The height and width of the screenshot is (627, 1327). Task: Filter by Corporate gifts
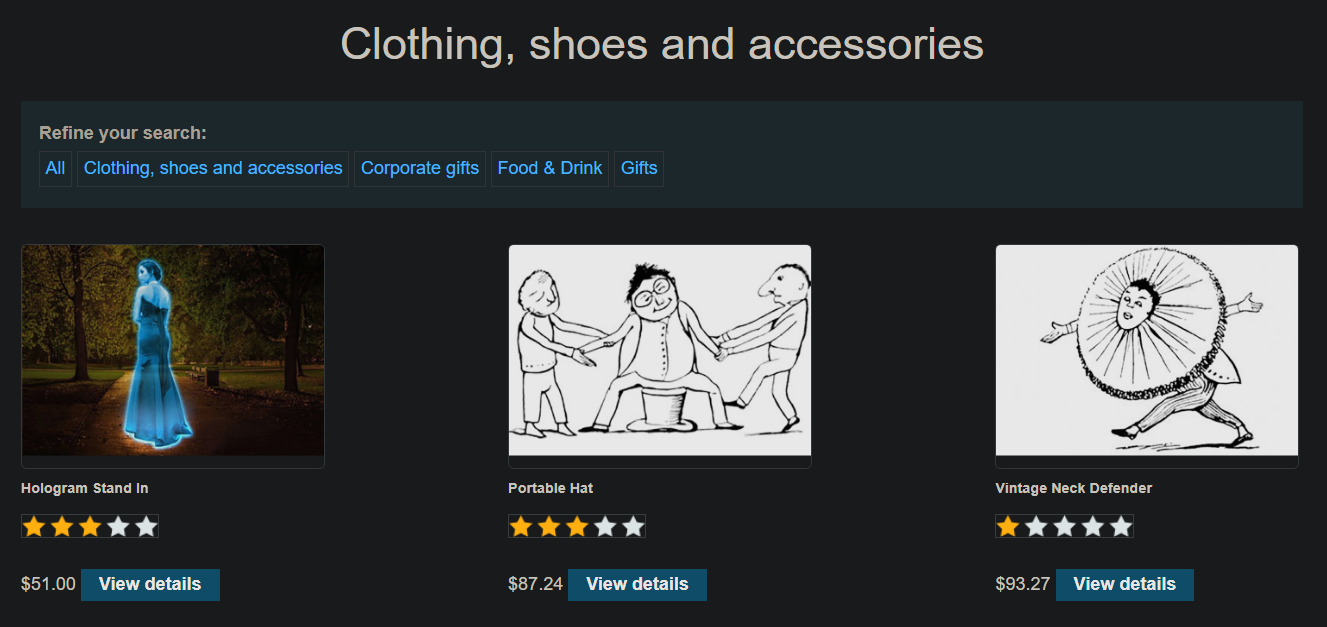point(420,168)
